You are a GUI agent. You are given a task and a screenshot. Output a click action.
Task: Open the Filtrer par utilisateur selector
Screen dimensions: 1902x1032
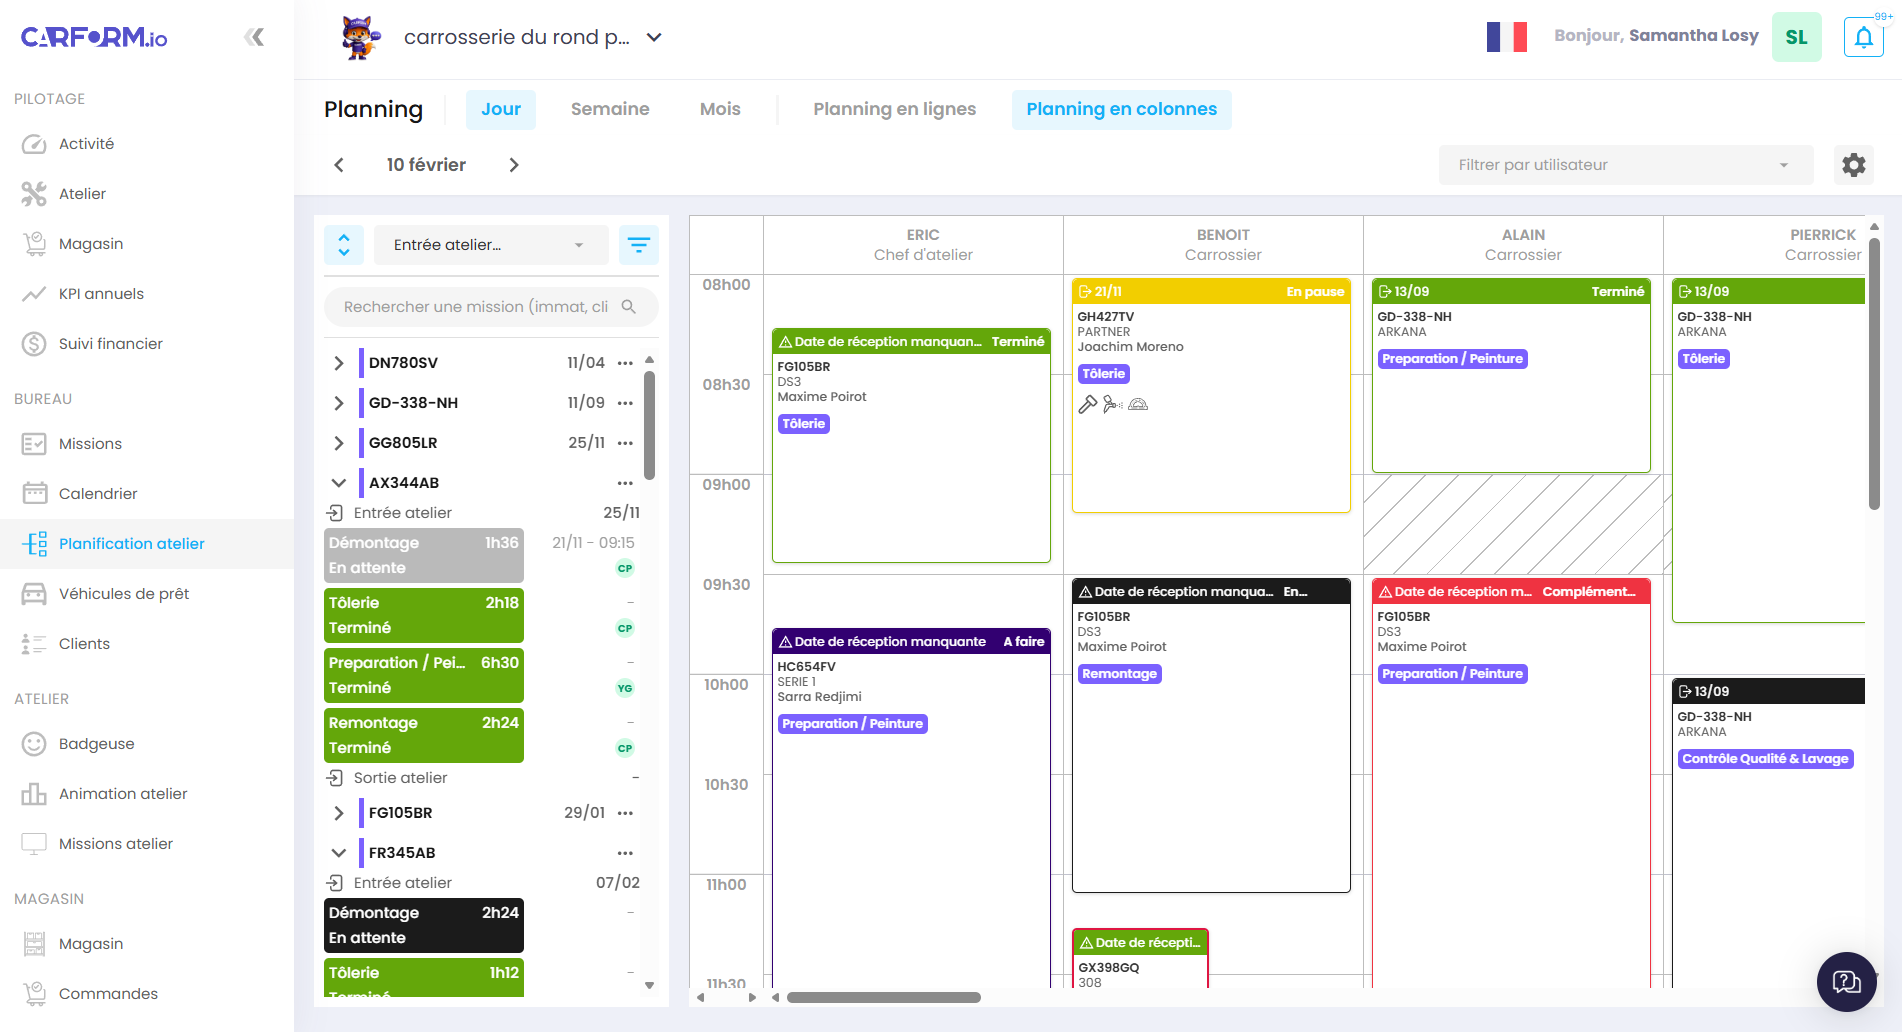click(x=1624, y=164)
